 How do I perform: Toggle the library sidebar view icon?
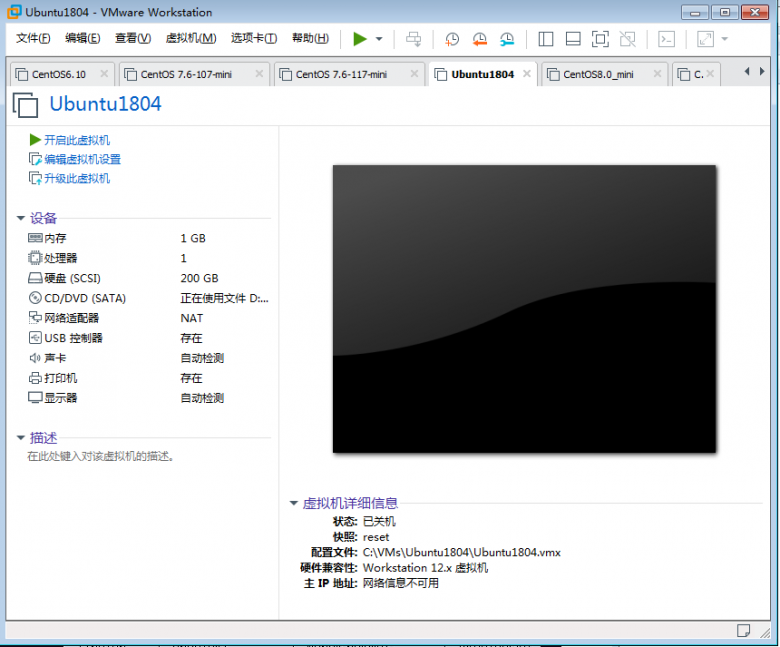(546, 39)
